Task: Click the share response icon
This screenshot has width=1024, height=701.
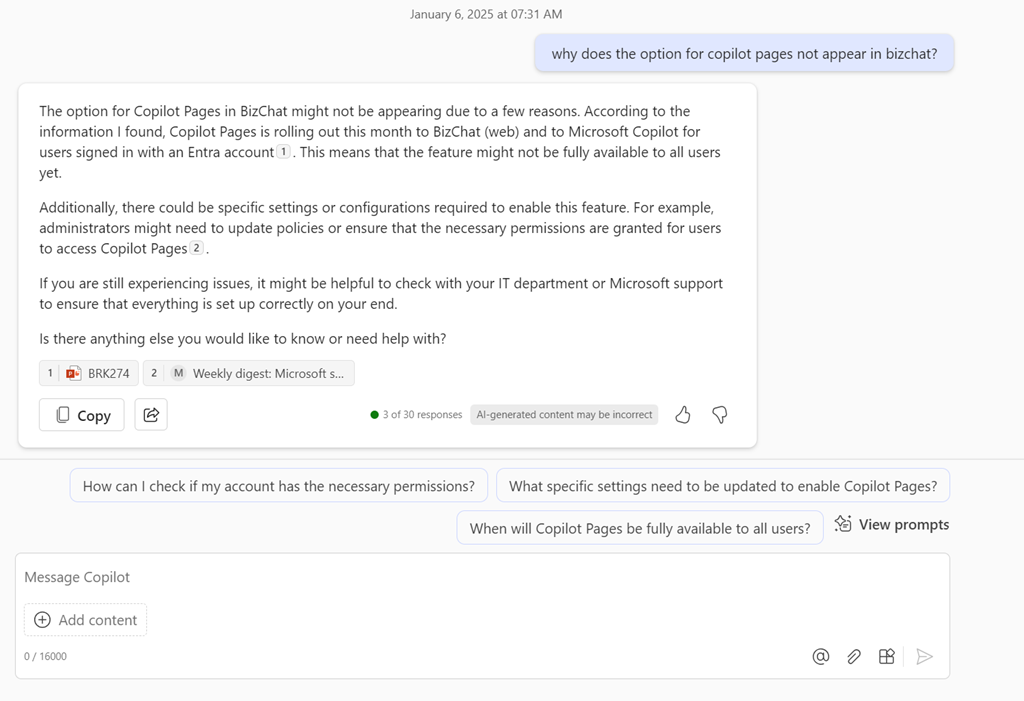Action: pos(151,414)
